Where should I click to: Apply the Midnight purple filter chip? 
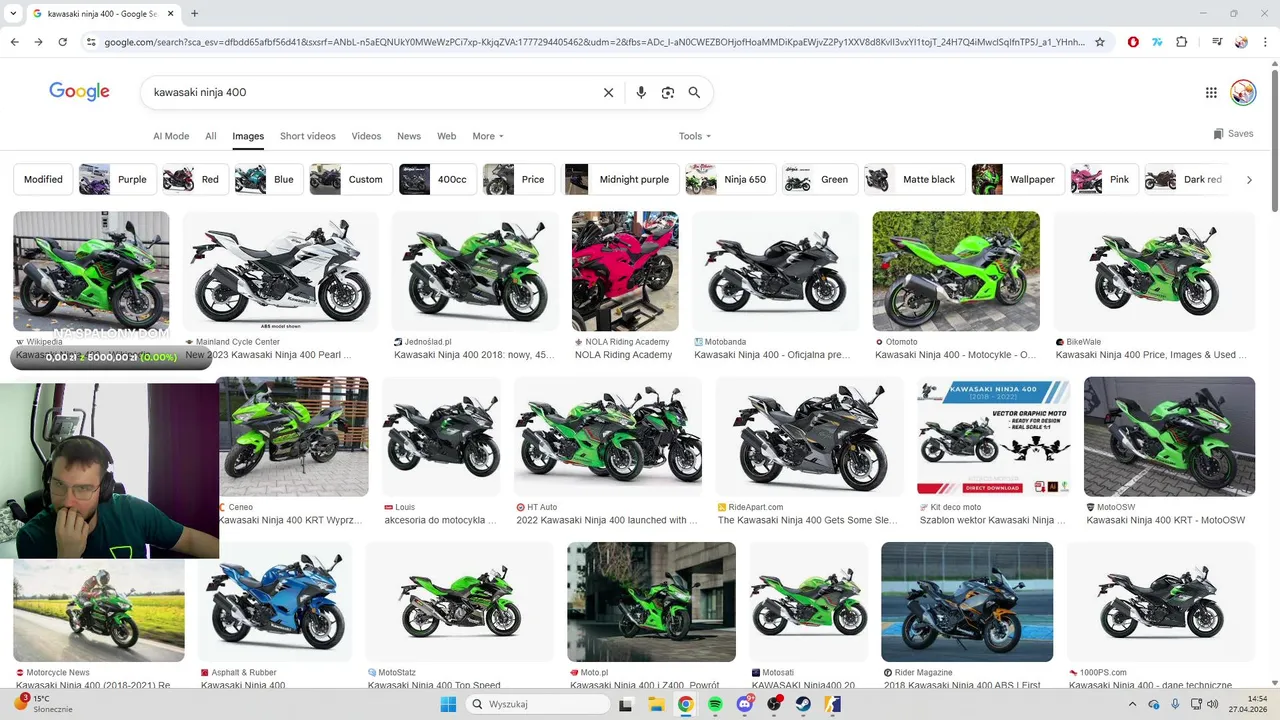click(621, 180)
